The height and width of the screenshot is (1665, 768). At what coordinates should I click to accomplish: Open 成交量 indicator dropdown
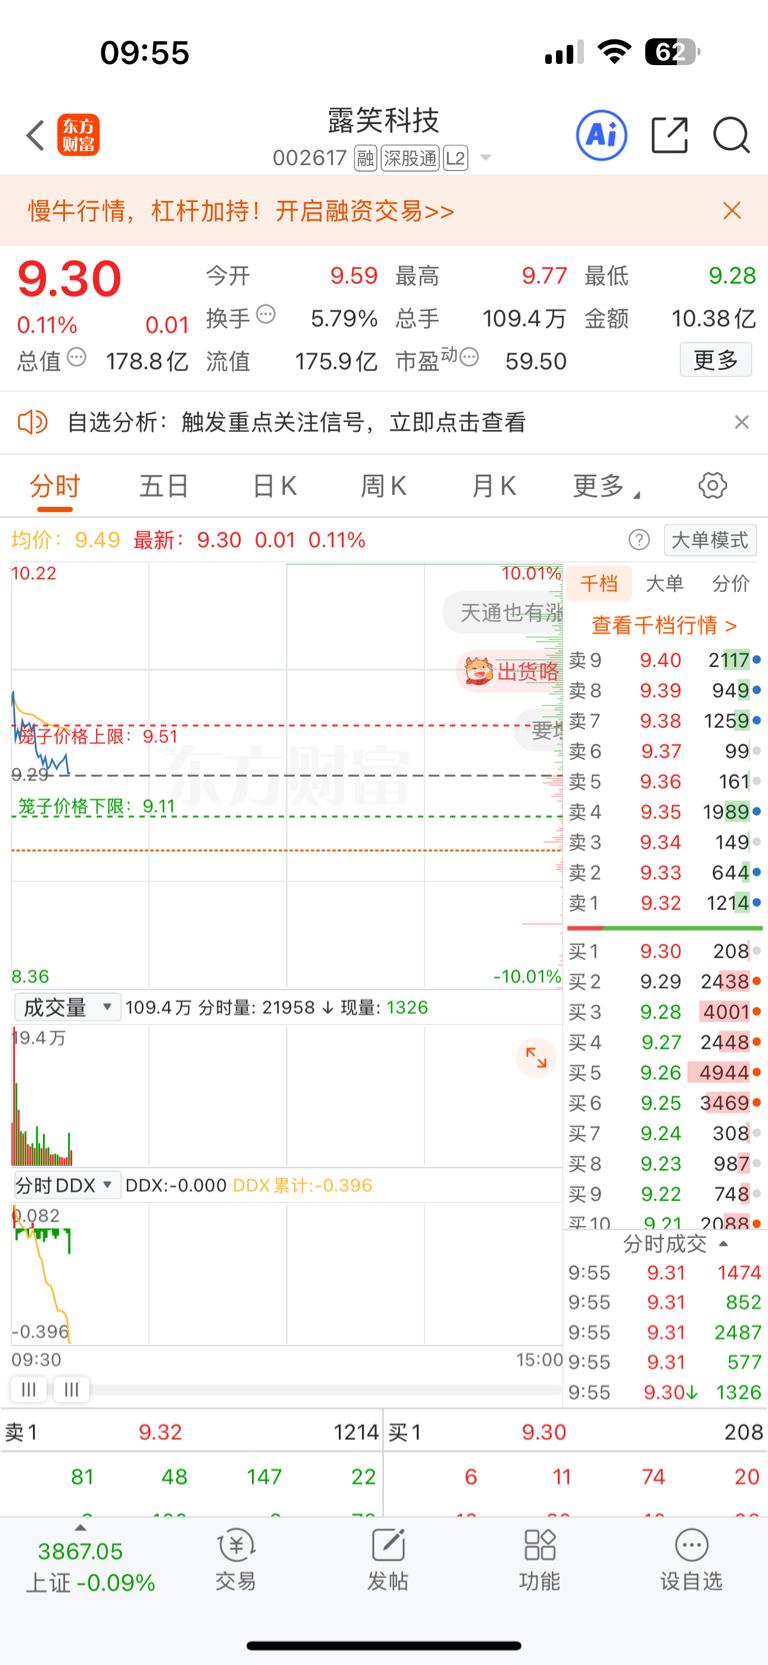pyautogui.click(x=67, y=1007)
